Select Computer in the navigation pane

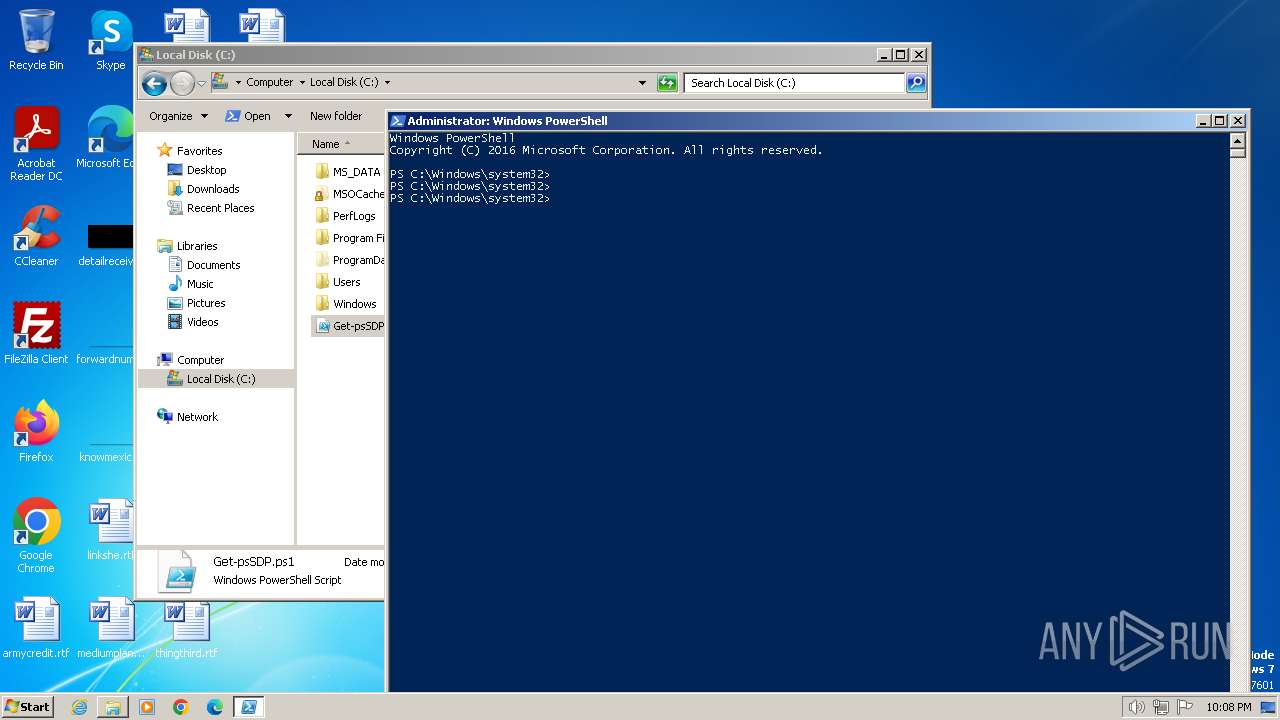[200, 360]
